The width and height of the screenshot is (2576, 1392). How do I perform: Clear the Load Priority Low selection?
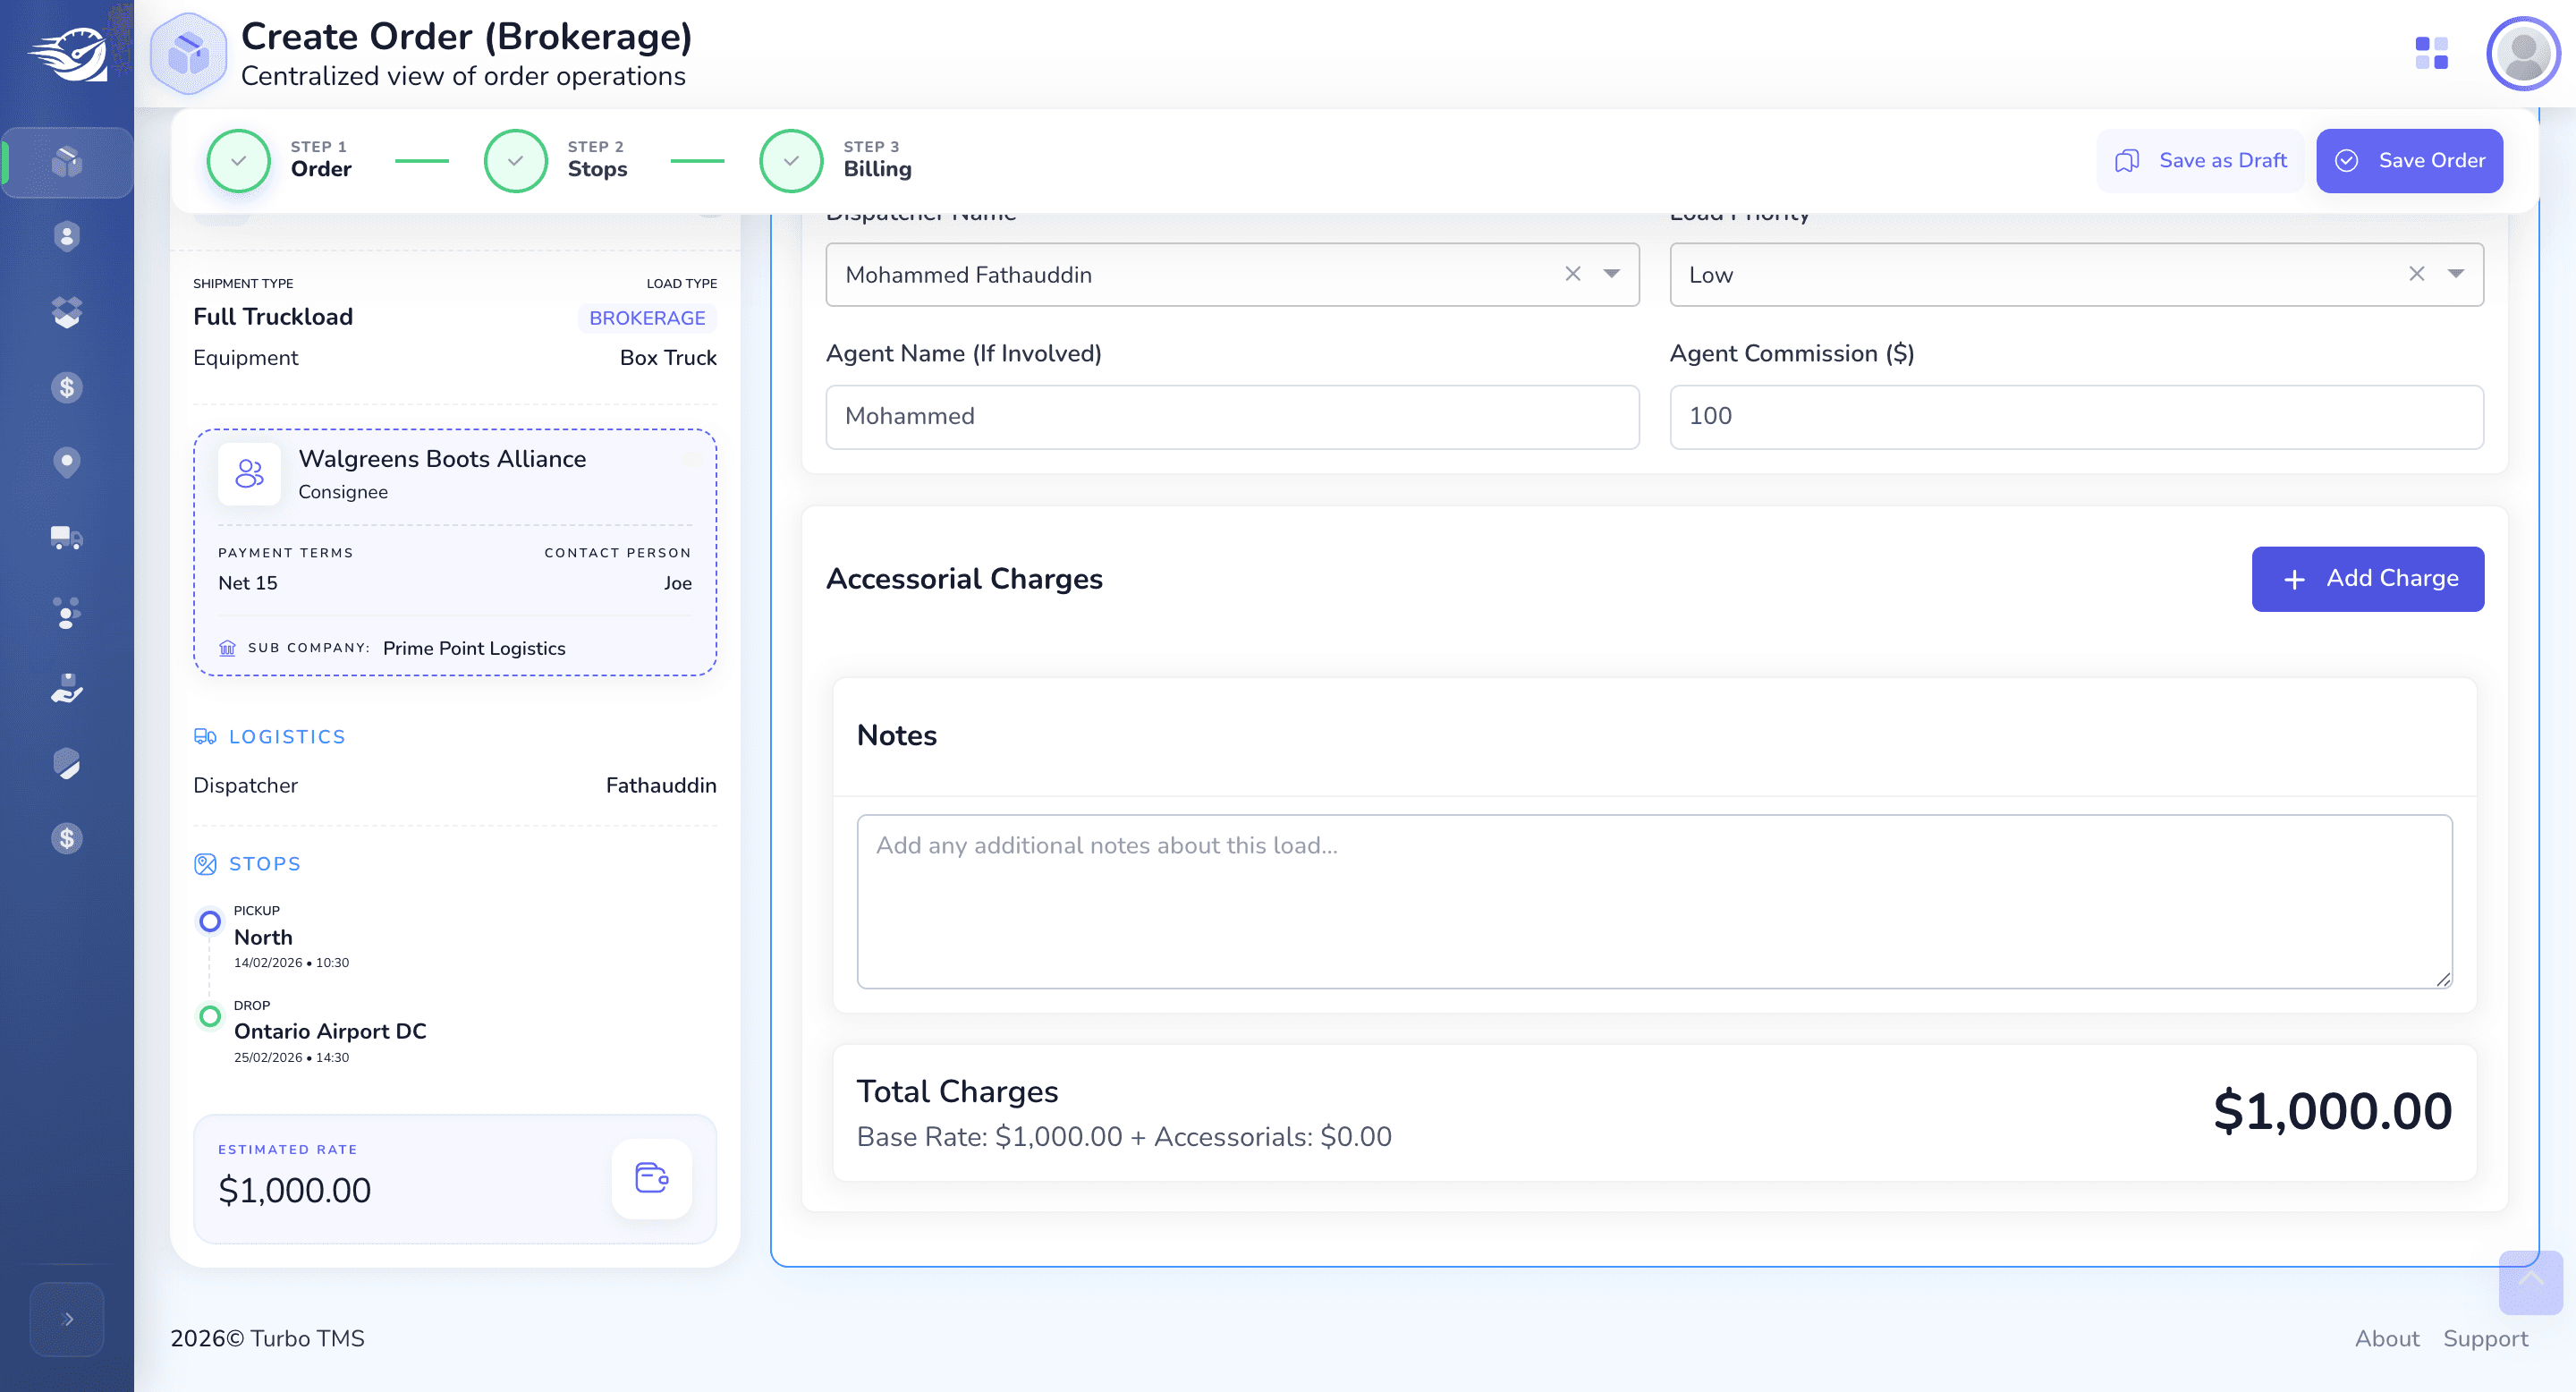click(2417, 274)
